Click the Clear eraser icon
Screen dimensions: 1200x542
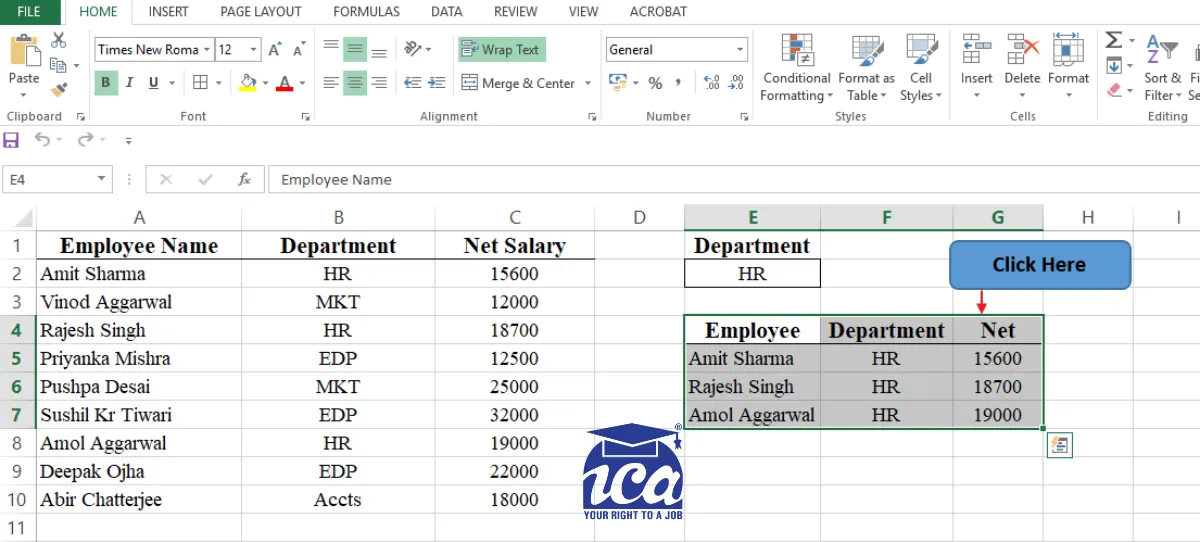click(x=1114, y=90)
